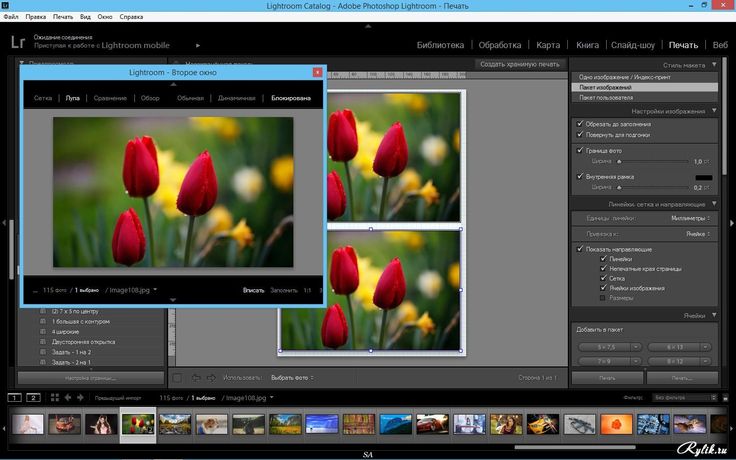Open inner stroke black color swatch
This screenshot has width=736, height=460.
click(x=703, y=177)
